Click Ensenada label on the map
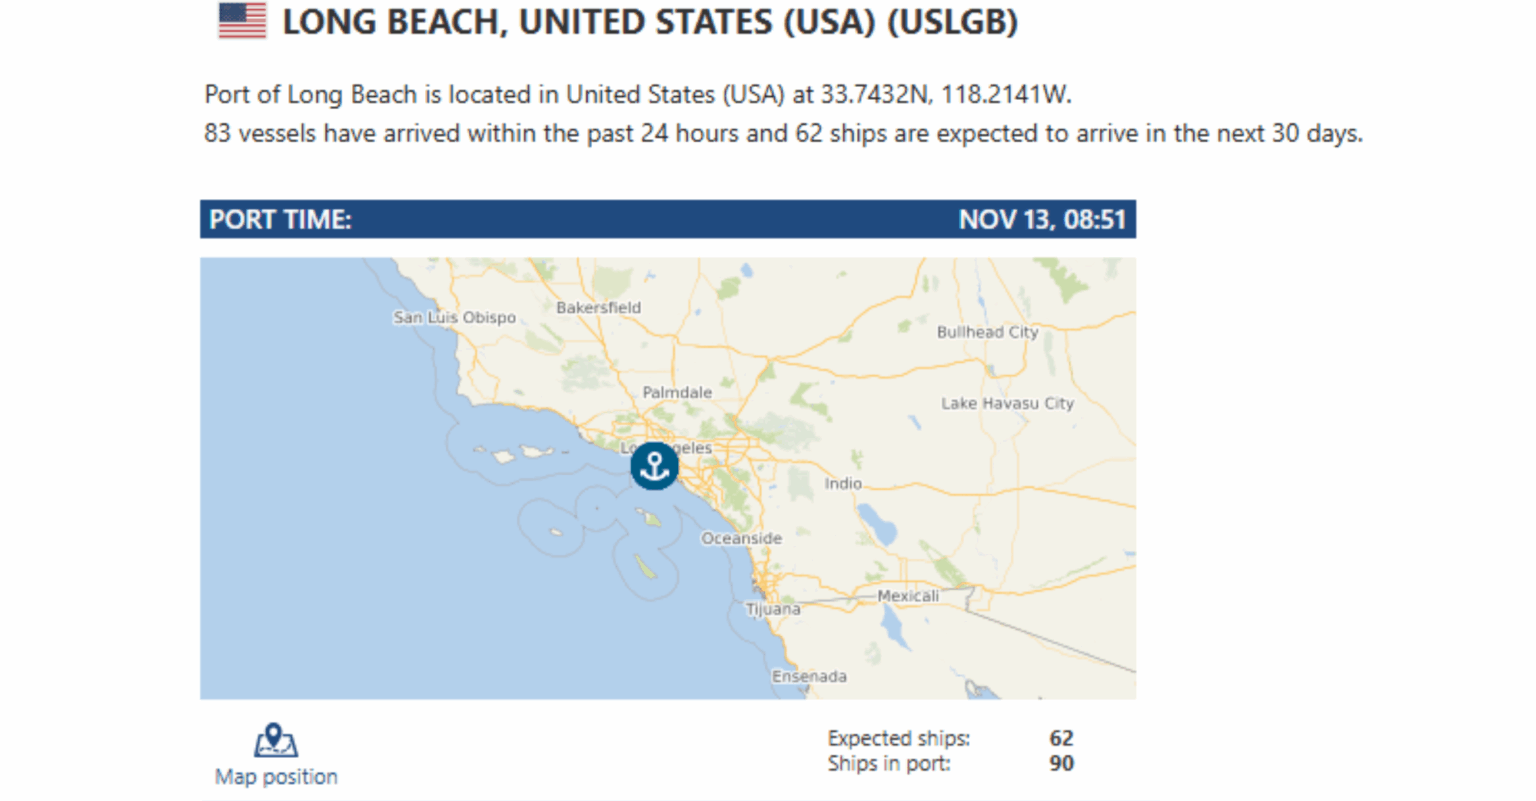Viewport: 1536px width, 801px height. pos(809,677)
